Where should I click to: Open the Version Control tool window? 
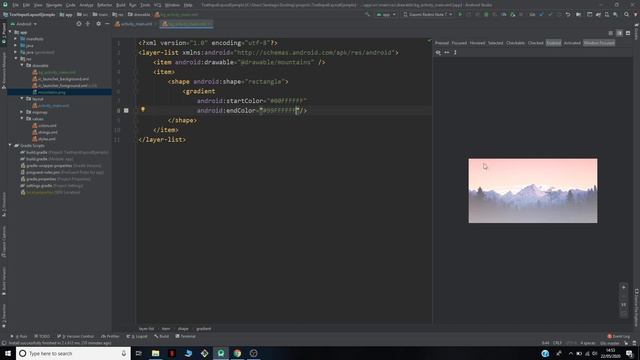tap(76, 336)
